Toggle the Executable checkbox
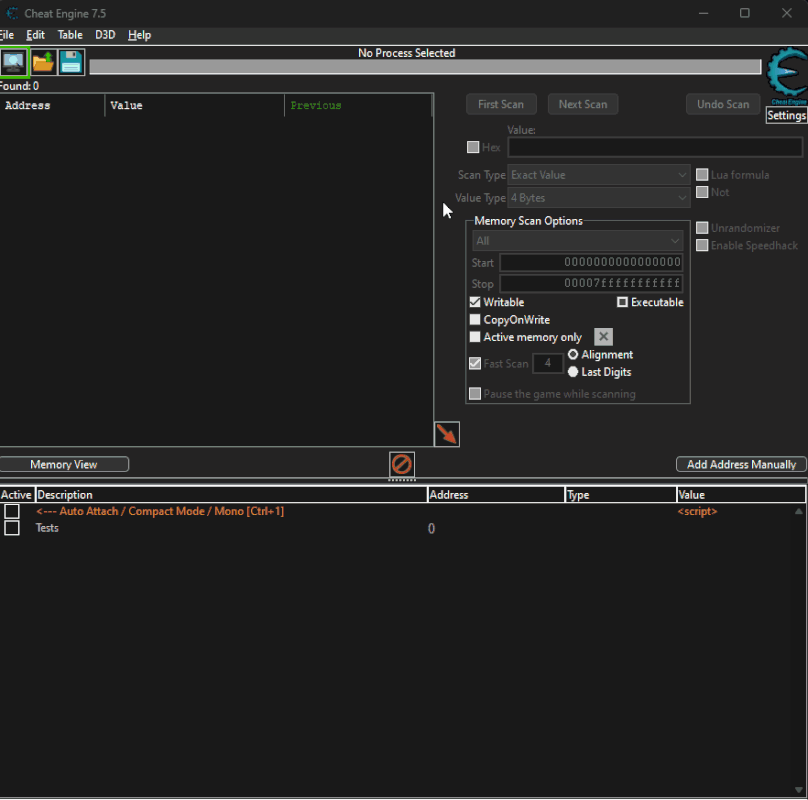Screen dimensions: 808x800 point(622,302)
